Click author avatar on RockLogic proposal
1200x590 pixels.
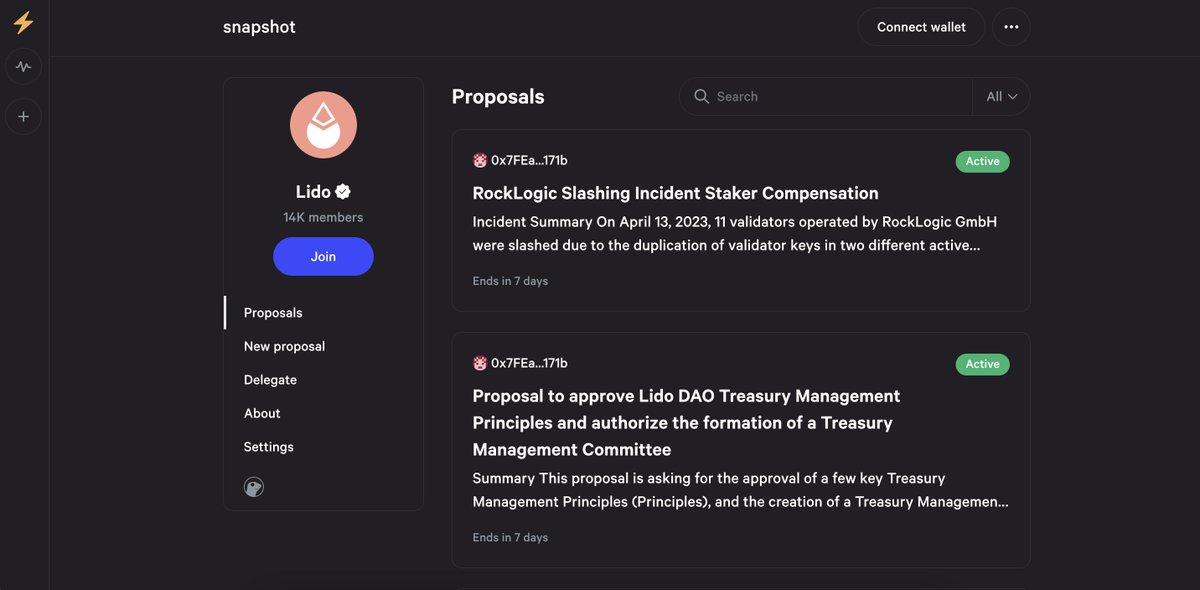pyautogui.click(x=480, y=160)
